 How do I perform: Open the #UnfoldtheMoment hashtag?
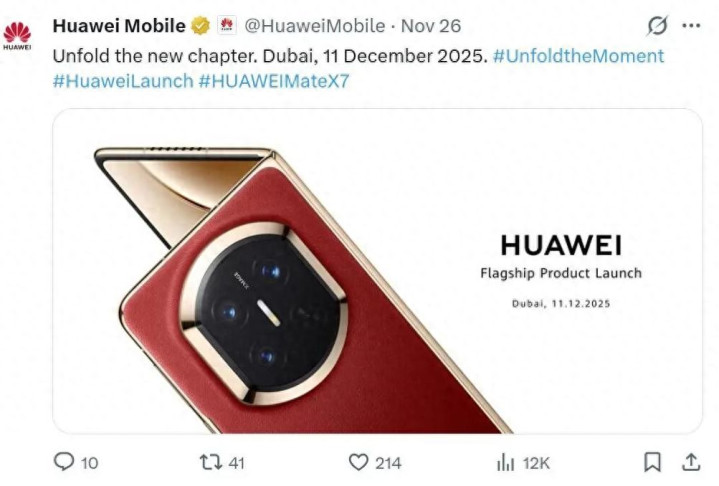click(x=578, y=56)
